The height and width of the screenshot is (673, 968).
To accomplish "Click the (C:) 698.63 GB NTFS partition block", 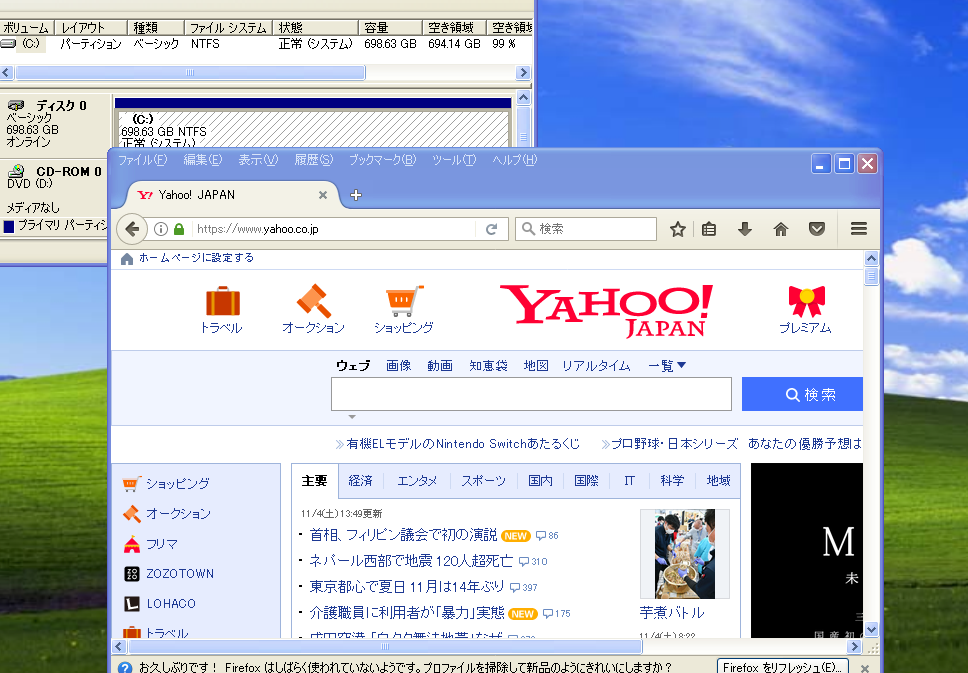I will click(x=313, y=129).
